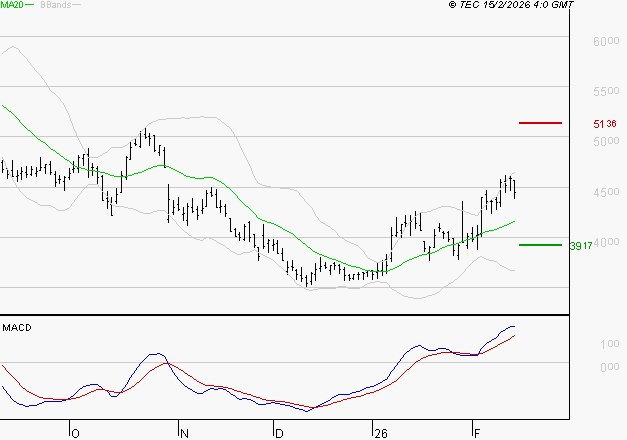Click the O month marker on time axis

(x=75, y=434)
